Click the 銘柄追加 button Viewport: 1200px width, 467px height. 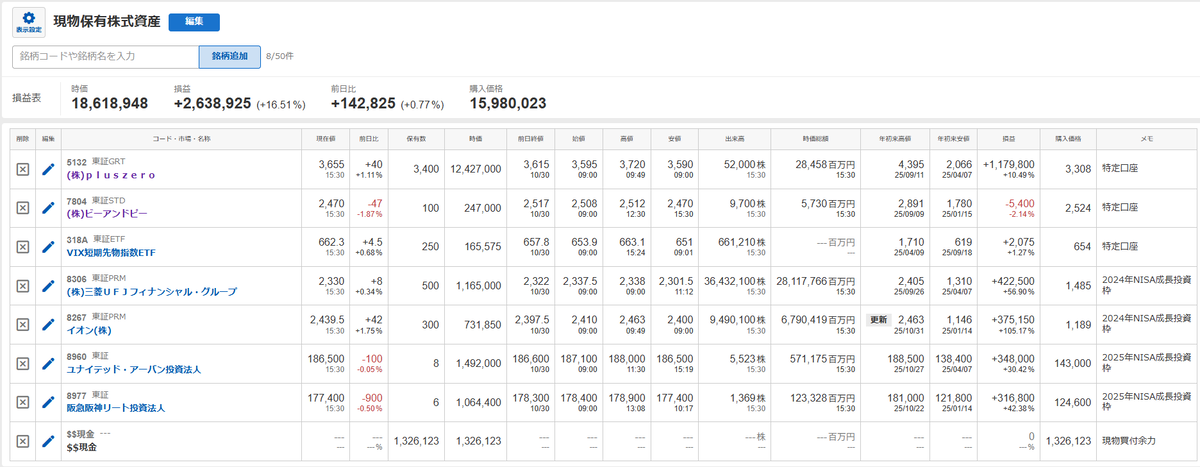click(230, 56)
